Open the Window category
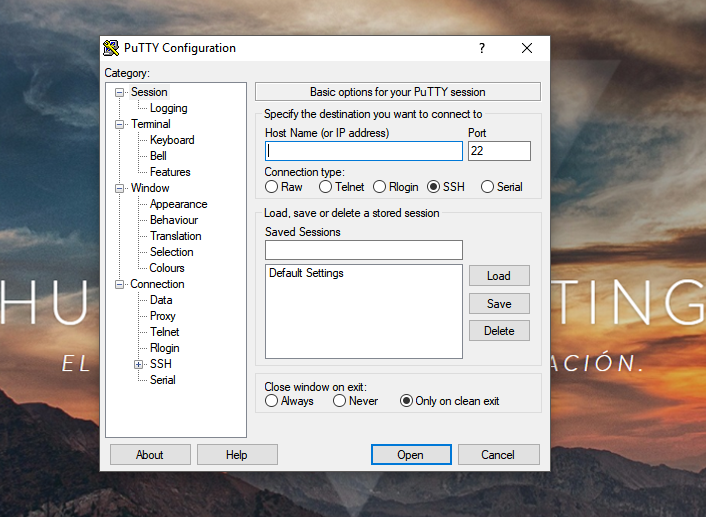The image size is (706, 517). coord(150,188)
